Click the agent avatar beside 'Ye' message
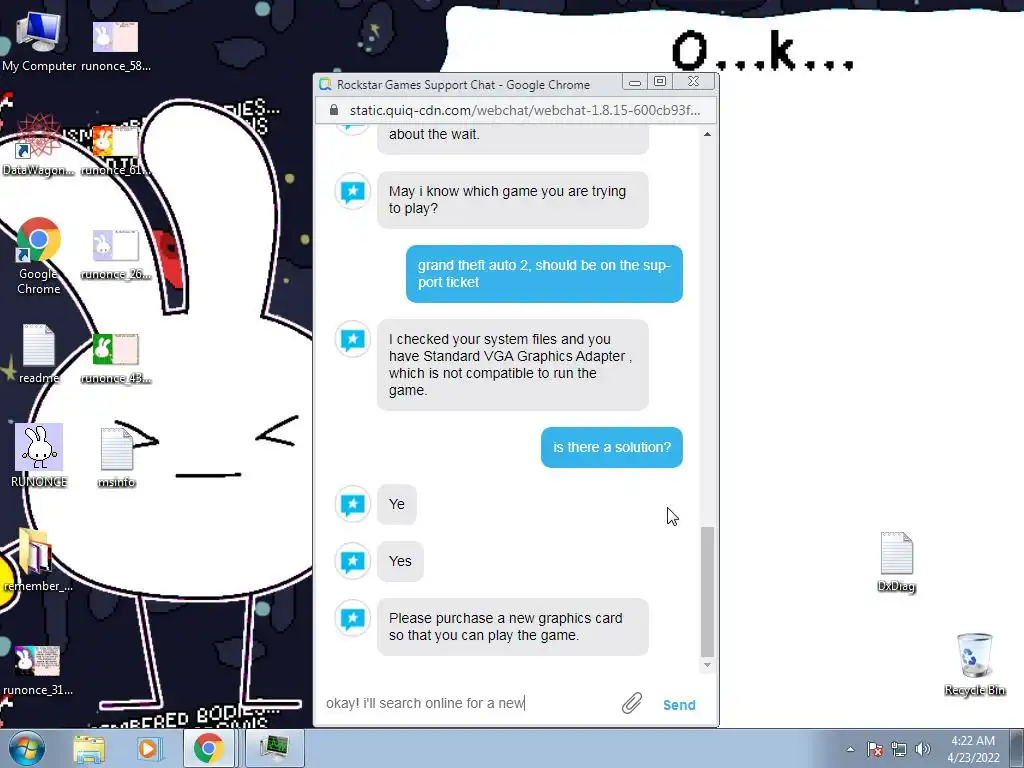The height and width of the screenshot is (768, 1024). 353,504
